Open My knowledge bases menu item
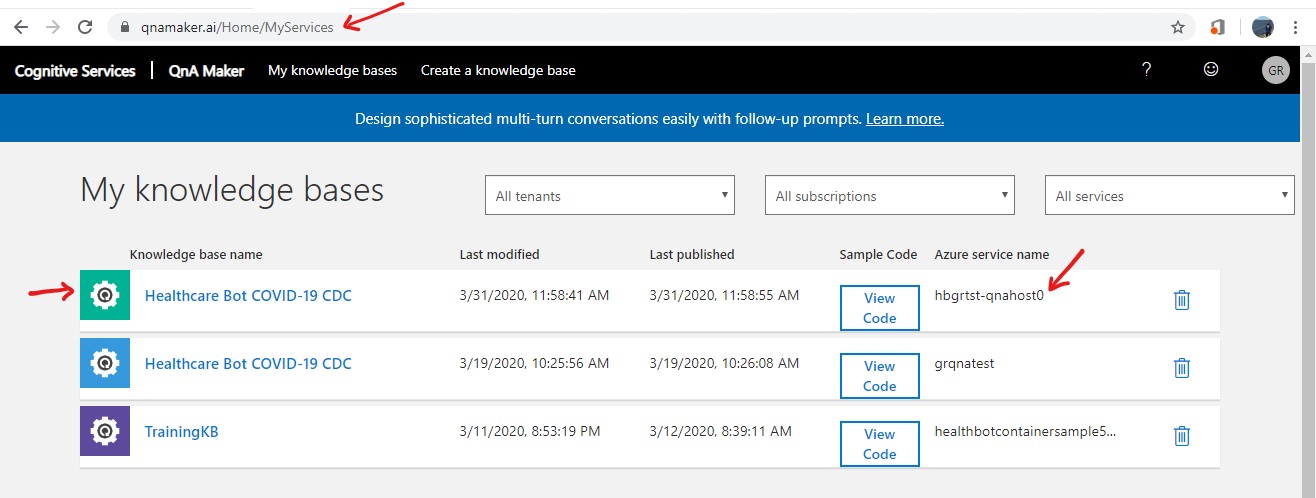Screen dimensions: 1316x498 tap(332, 70)
